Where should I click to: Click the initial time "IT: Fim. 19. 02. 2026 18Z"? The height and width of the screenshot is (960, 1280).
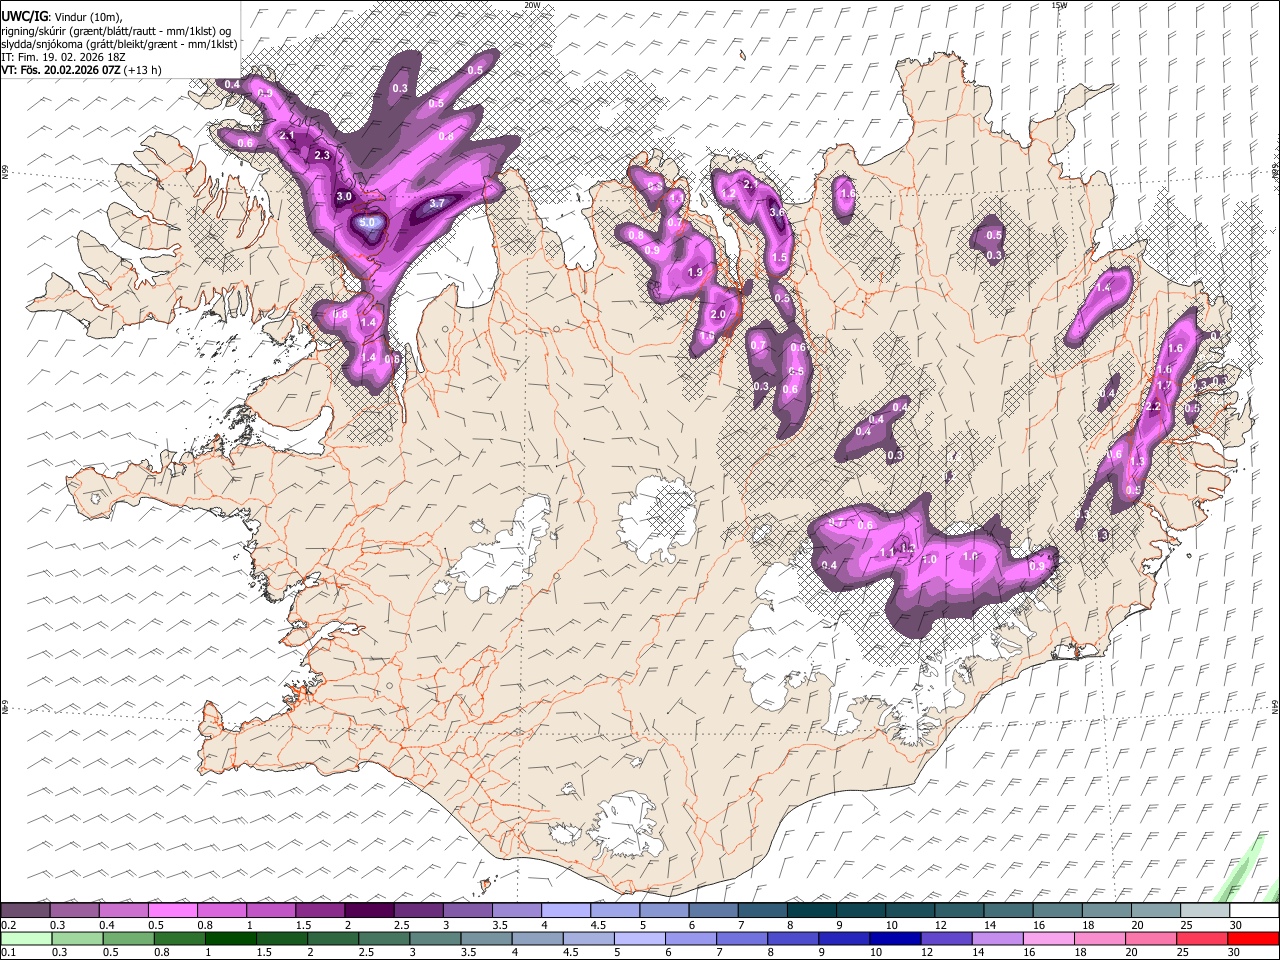click(63, 57)
